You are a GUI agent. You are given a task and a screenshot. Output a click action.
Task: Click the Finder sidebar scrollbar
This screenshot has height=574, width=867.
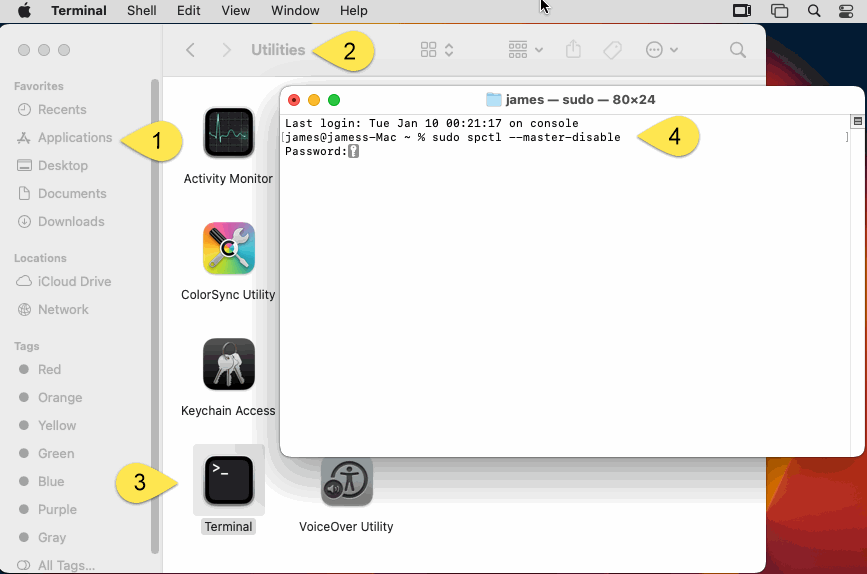pos(155,316)
